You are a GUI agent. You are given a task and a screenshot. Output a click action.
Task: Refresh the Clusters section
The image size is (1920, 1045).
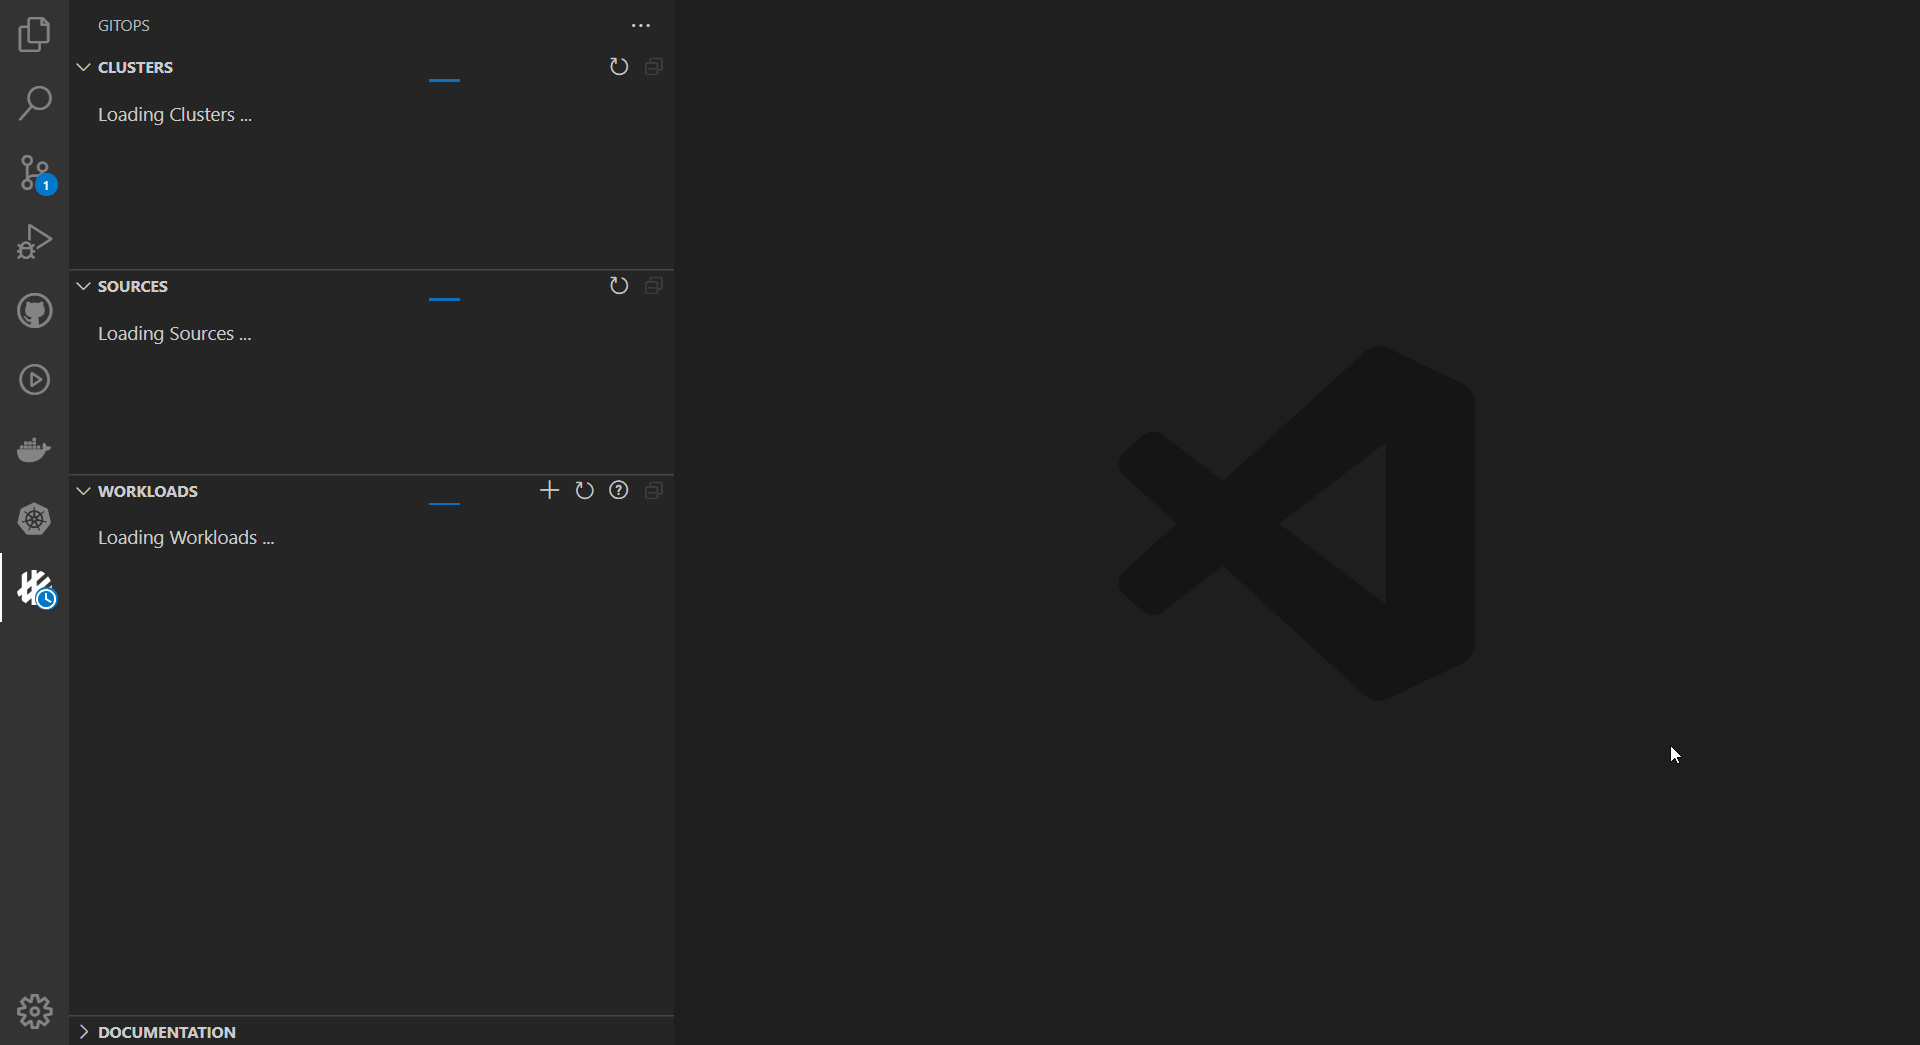[x=619, y=67]
